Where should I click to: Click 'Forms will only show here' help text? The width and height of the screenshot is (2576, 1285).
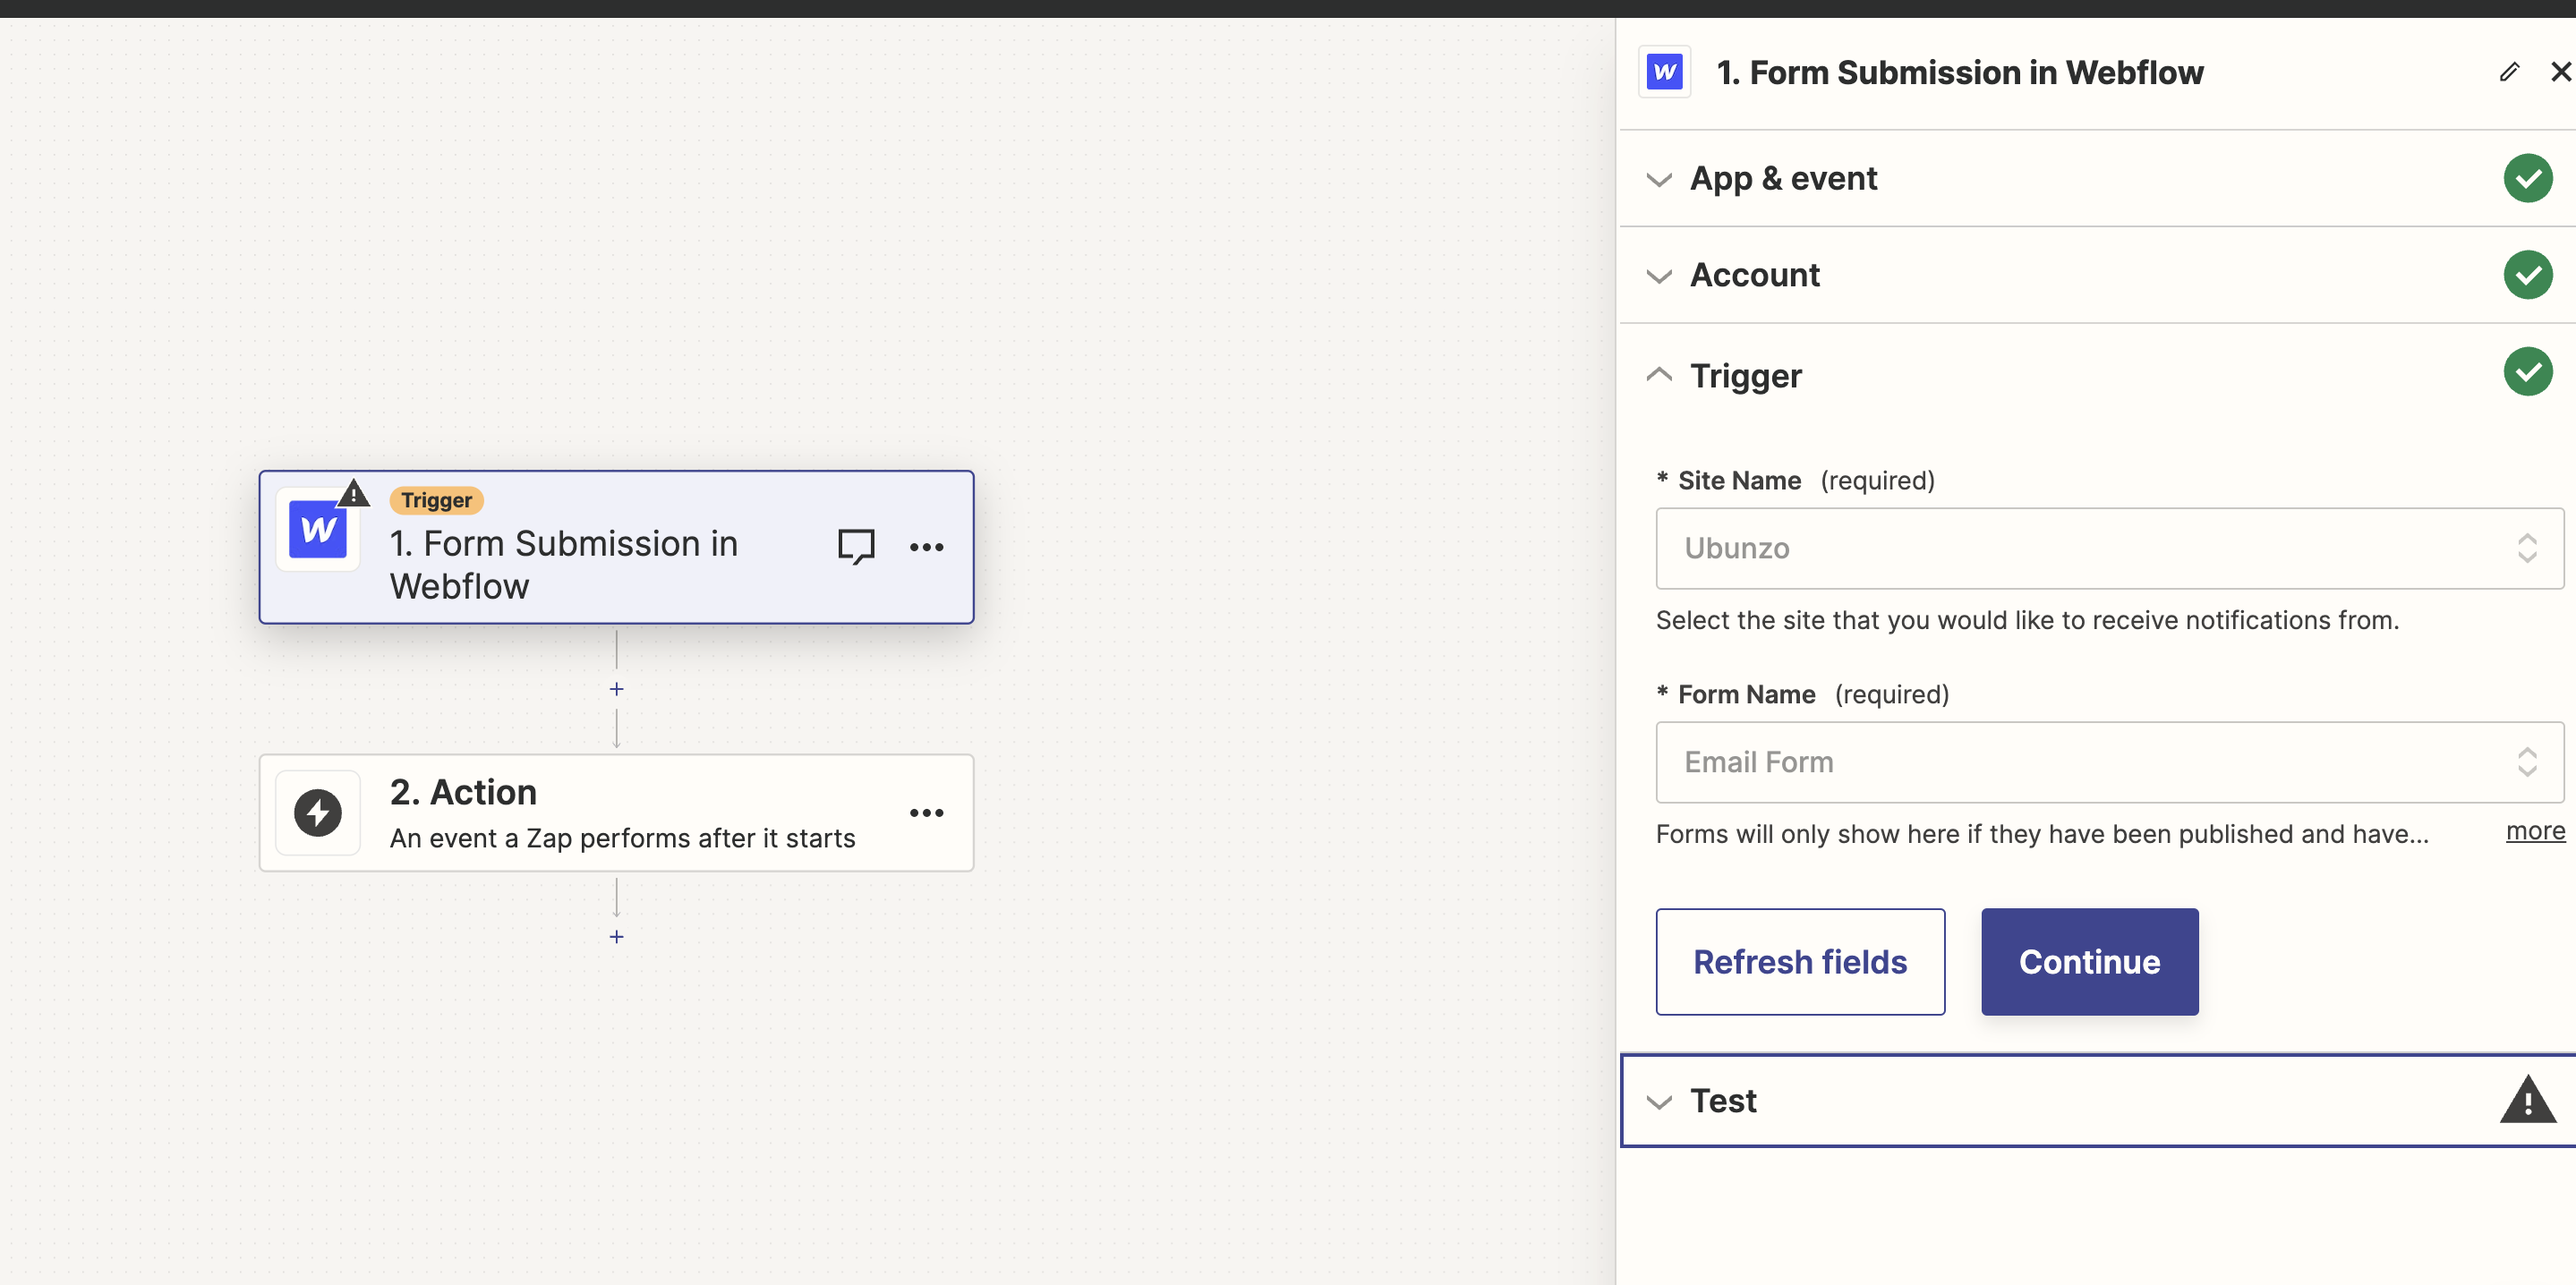(2042, 834)
